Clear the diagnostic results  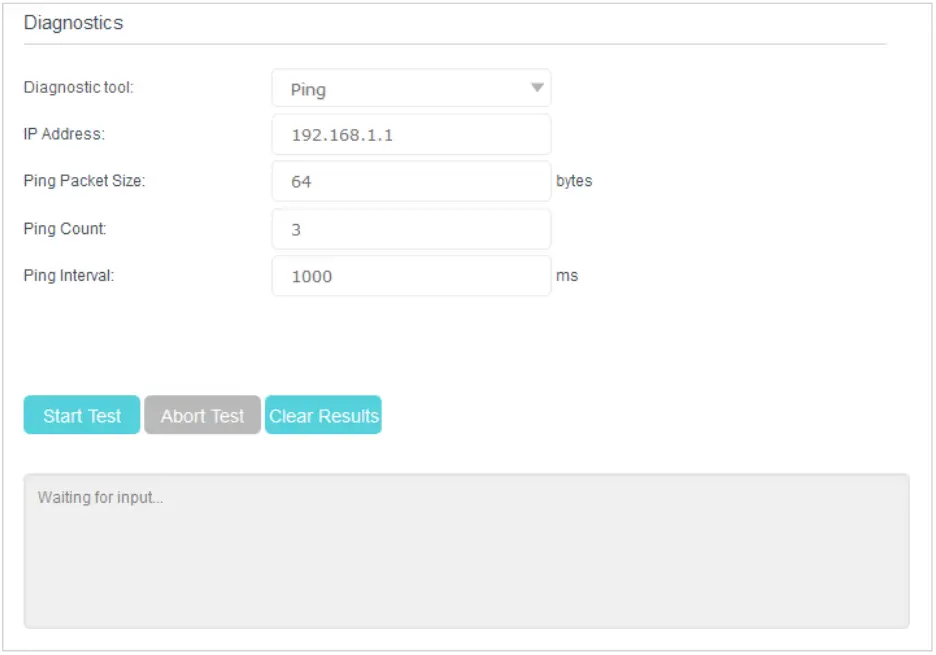[x=324, y=415]
